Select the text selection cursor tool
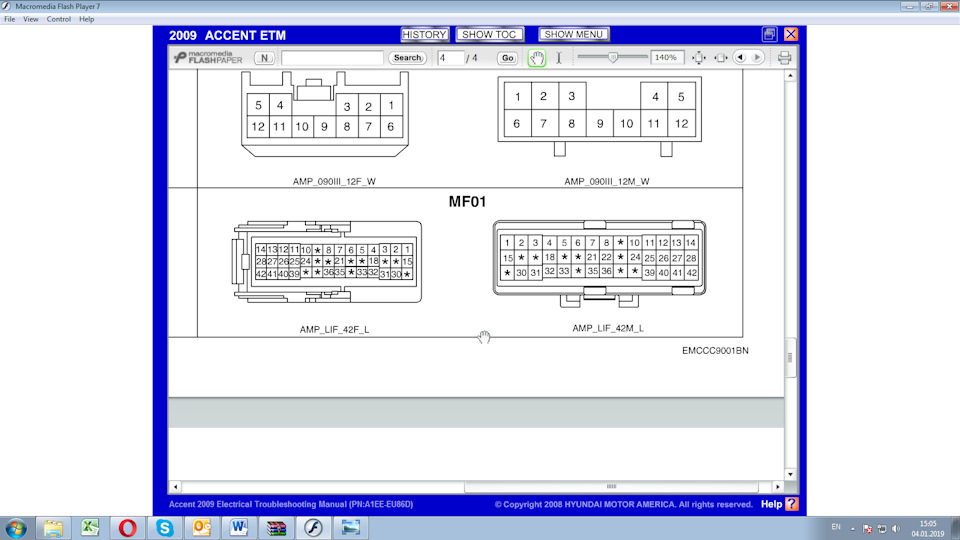This screenshot has height=540, width=960. [x=559, y=58]
